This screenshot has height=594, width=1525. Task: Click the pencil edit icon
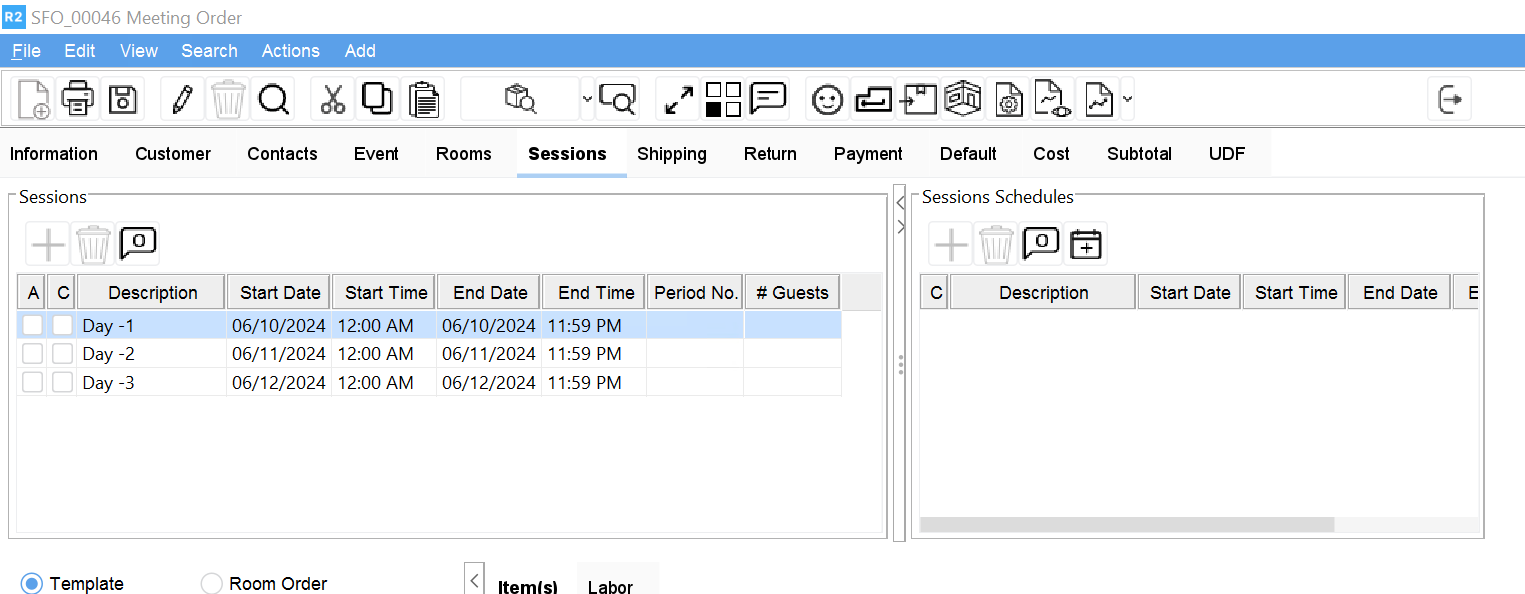click(x=182, y=99)
